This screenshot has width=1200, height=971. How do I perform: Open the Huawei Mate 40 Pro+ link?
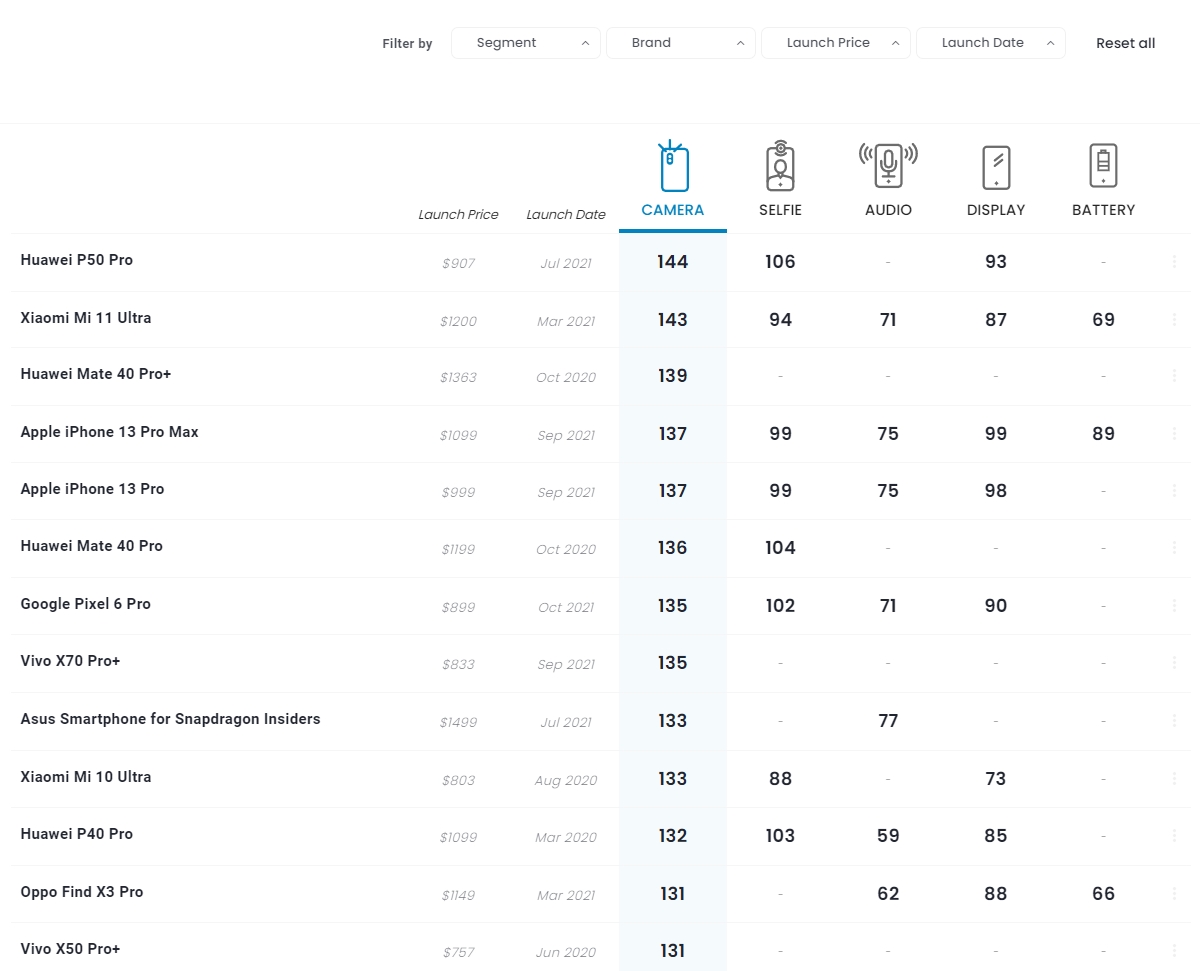pos(96,374)
